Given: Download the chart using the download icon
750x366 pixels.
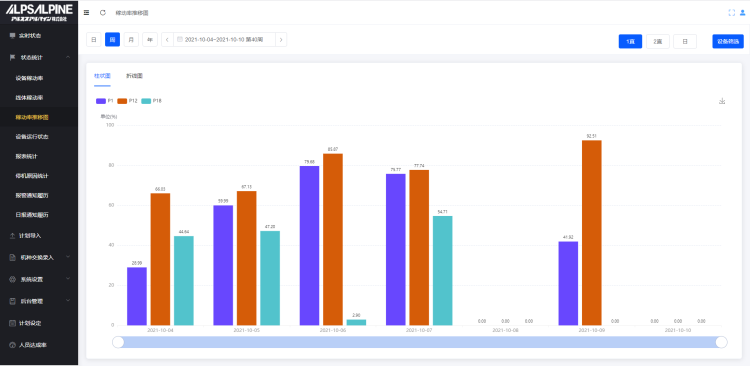Looking at the screenshot, I should pos(722,101).
